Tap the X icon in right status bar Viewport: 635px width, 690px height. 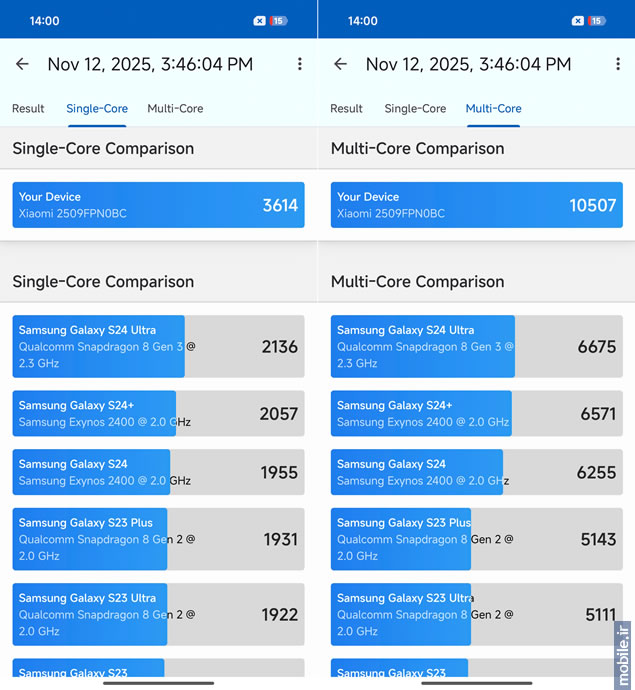point(578,21)
